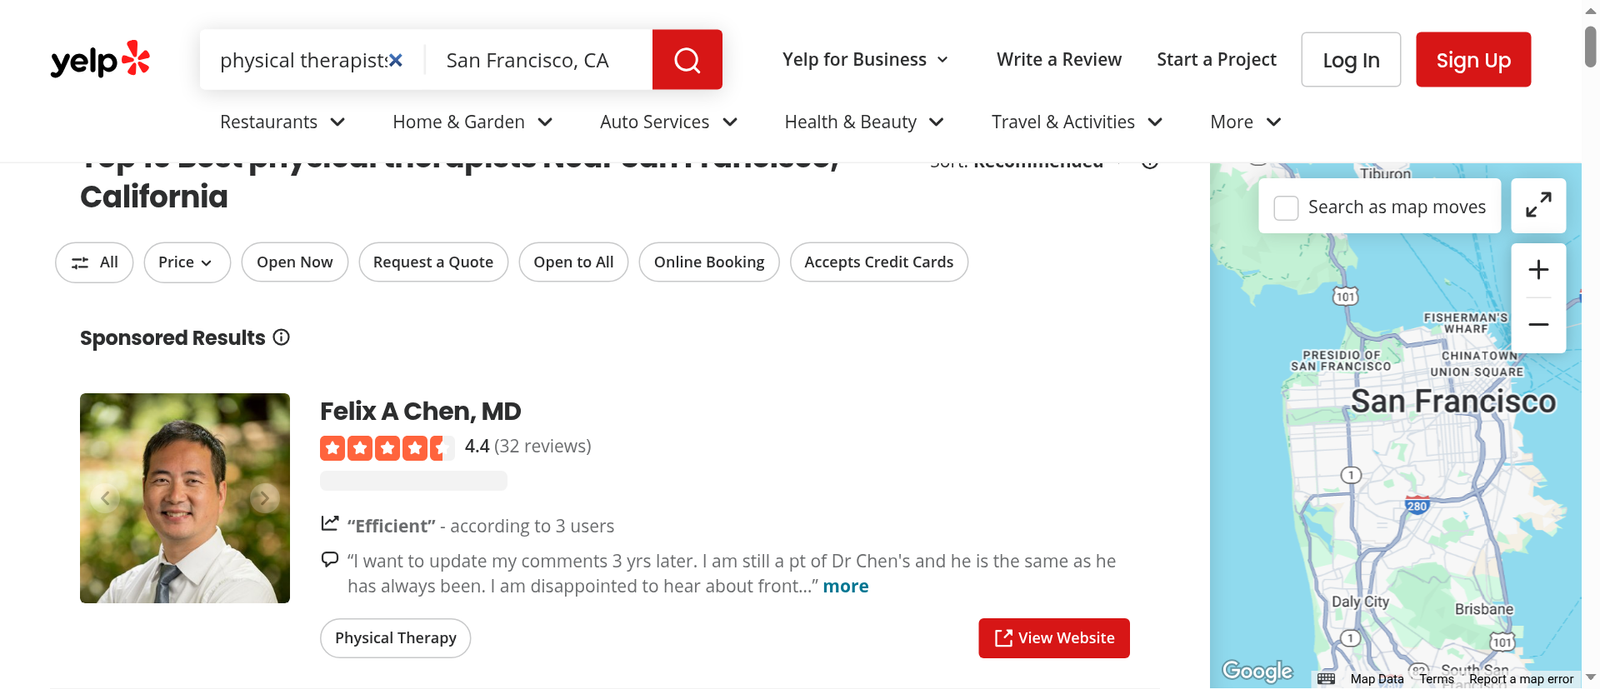Enable Search as map moves checkbox
The width and height of the screenshot is (1600, 689).
tap(1286, 207)
